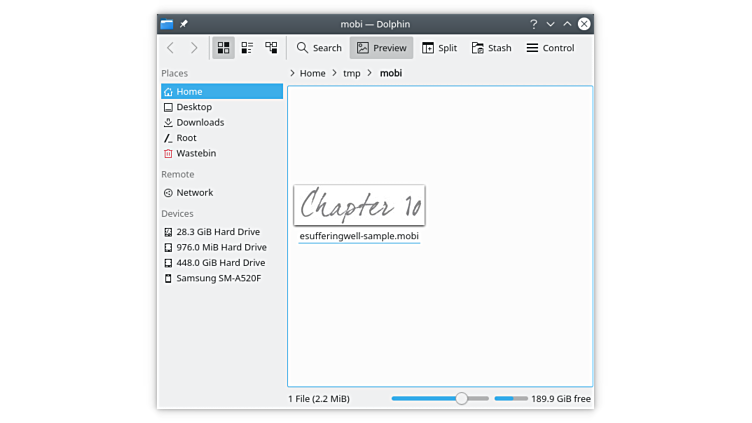Image resolution: width=752 pixels, height=423 pixels.
Task: Switch to Details view mode
Action: pyautogui.click(x=271, y=48)
